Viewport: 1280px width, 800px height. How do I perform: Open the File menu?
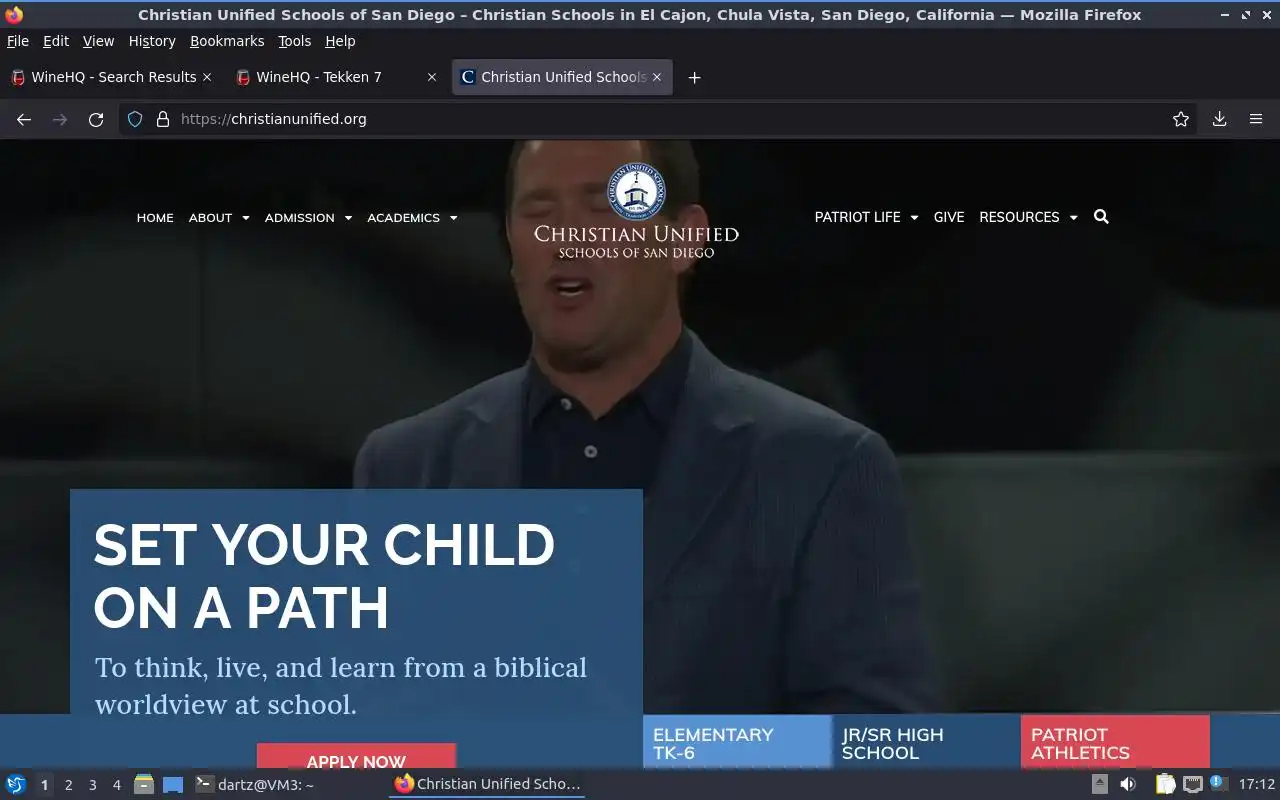click(18, 41)
